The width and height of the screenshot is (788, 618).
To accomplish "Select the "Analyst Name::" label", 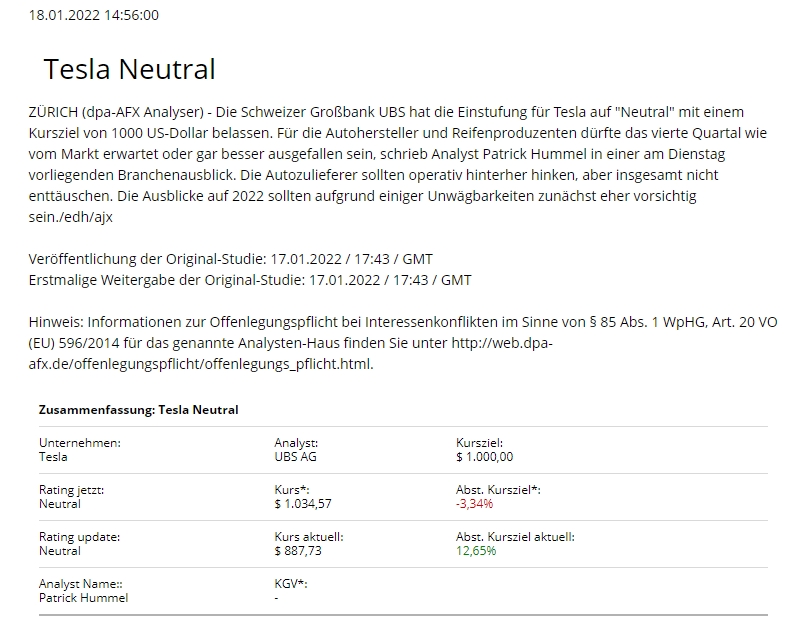I will click(81, 584).
